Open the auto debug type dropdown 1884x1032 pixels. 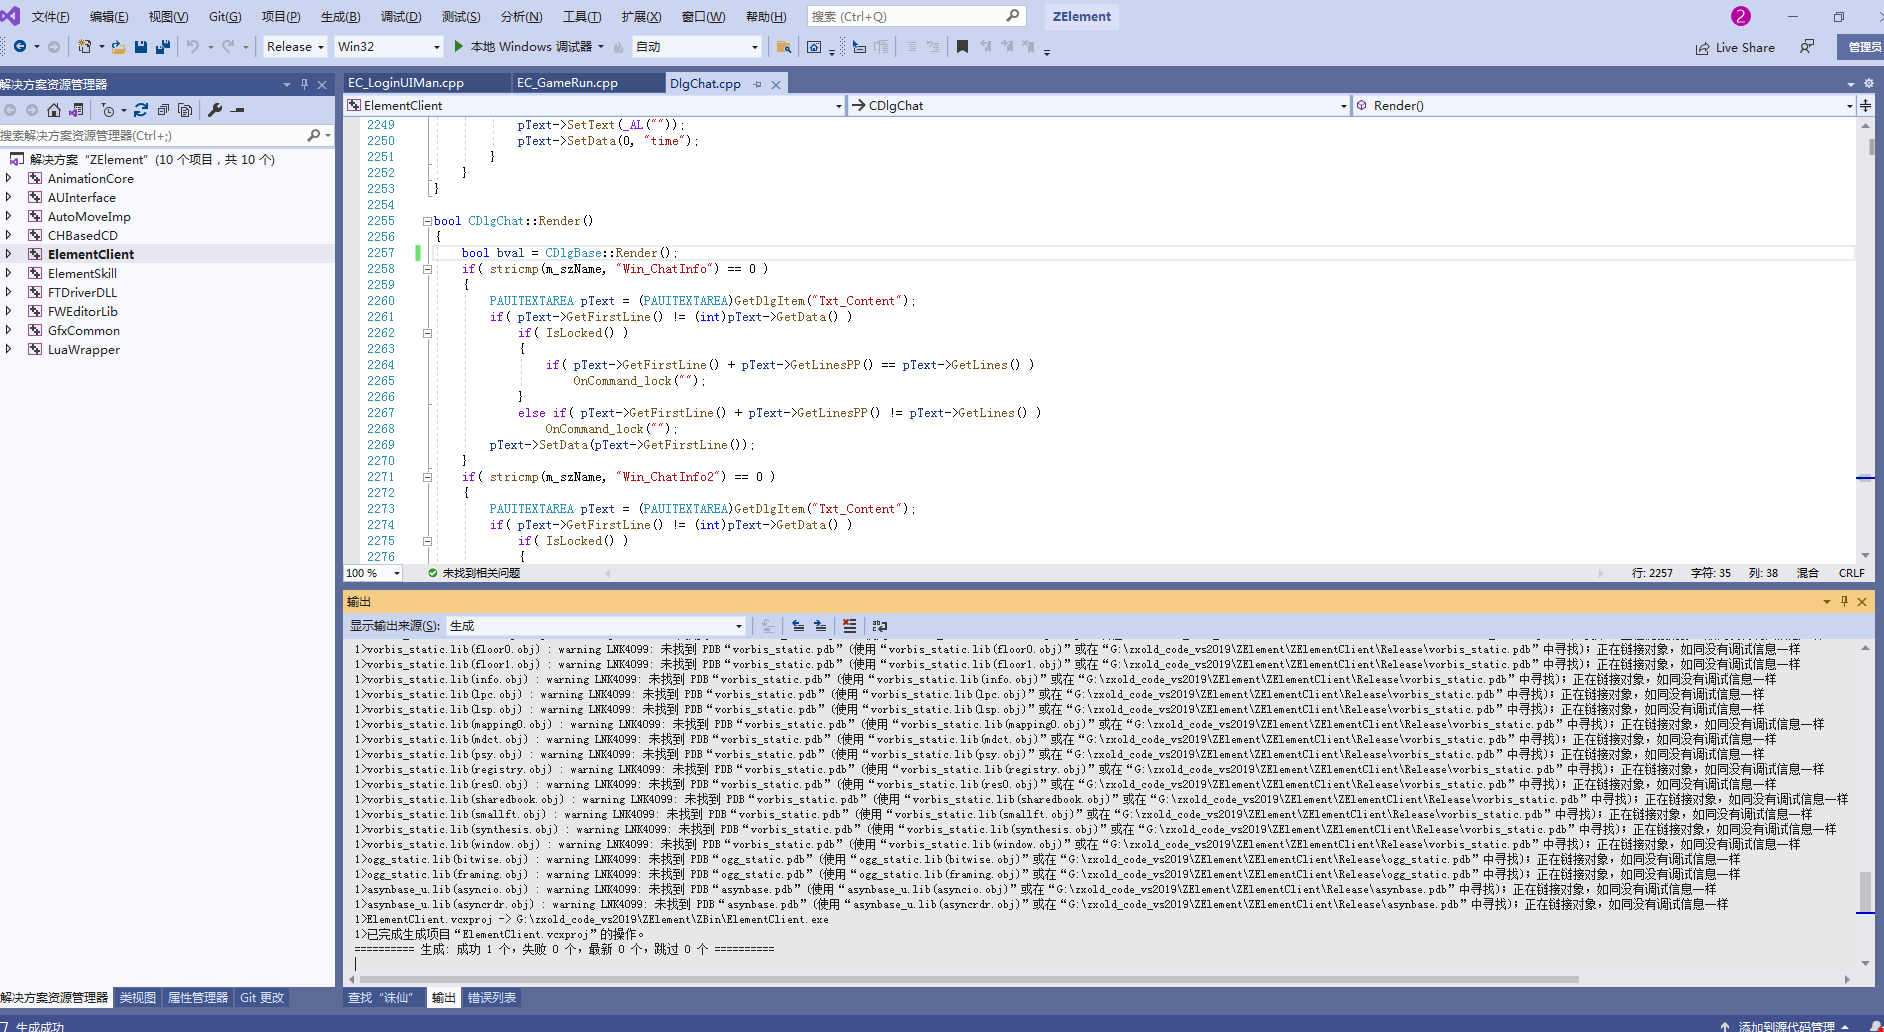point(697,46)
